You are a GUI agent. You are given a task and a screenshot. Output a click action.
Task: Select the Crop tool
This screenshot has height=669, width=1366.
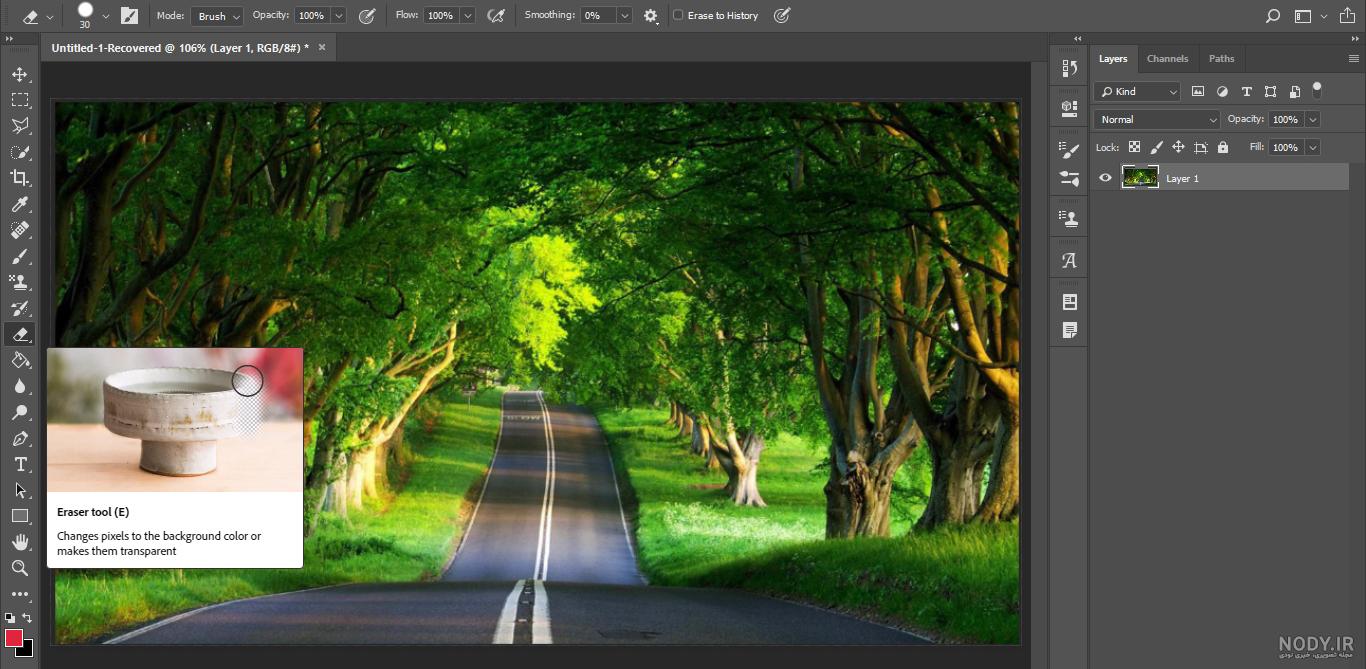(x=20, y=178)
